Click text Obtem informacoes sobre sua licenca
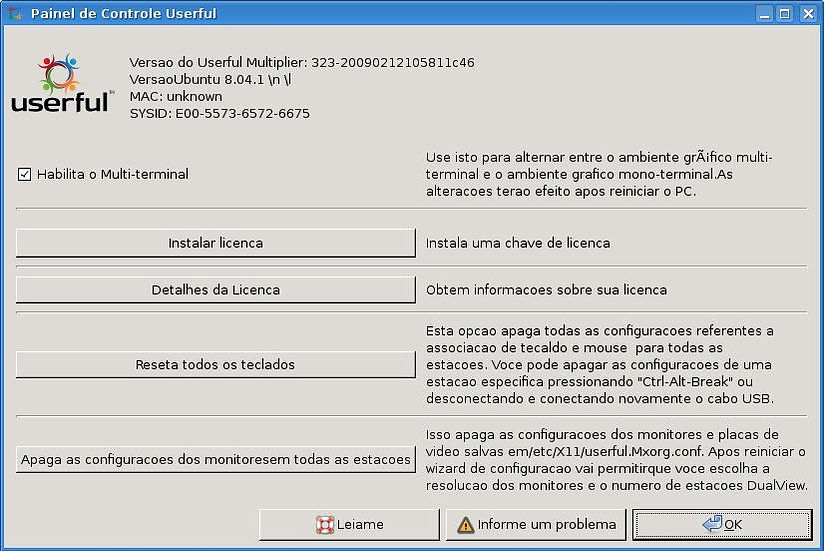824x551 pixels. coord(547,290)
